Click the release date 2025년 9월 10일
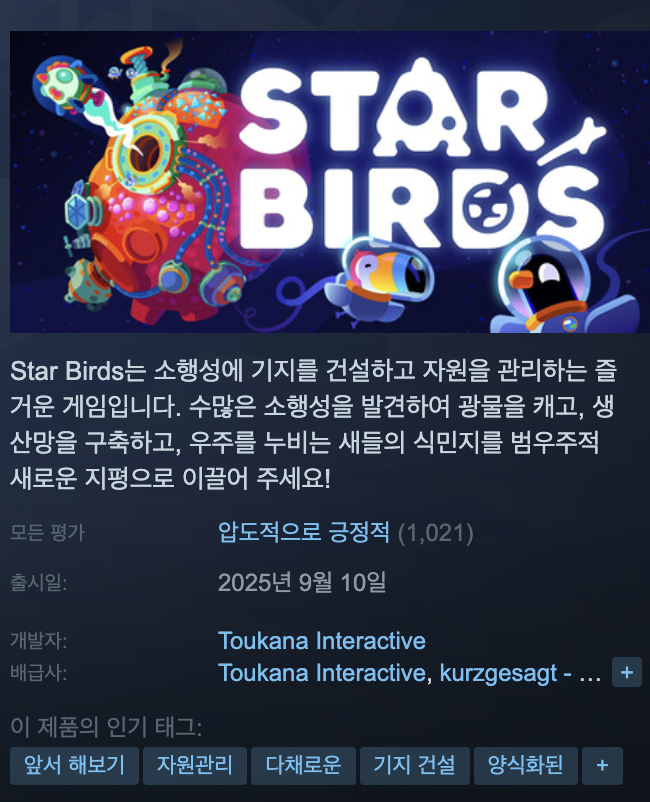Image resolution: width=650 pixels, height=802 pixels. (x=302, y=583)
